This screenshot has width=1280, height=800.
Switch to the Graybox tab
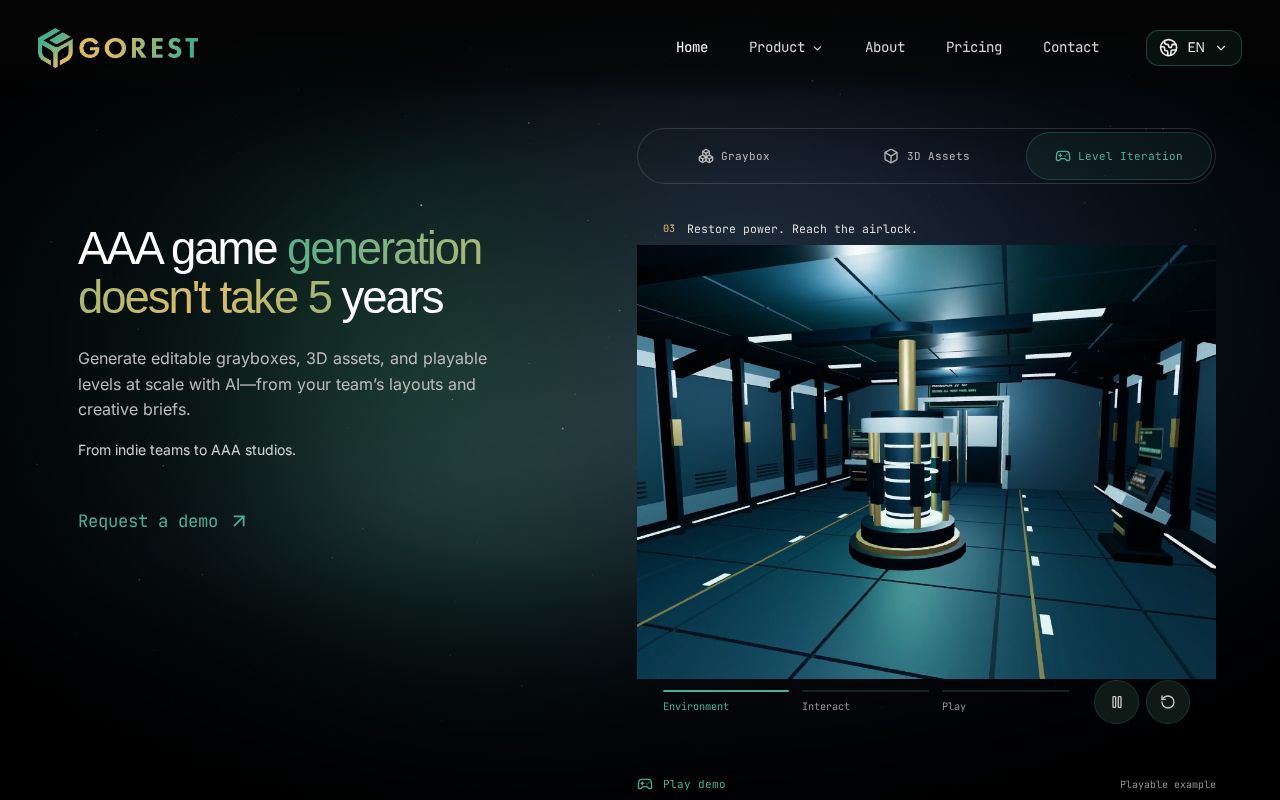[x=734, y=156]
